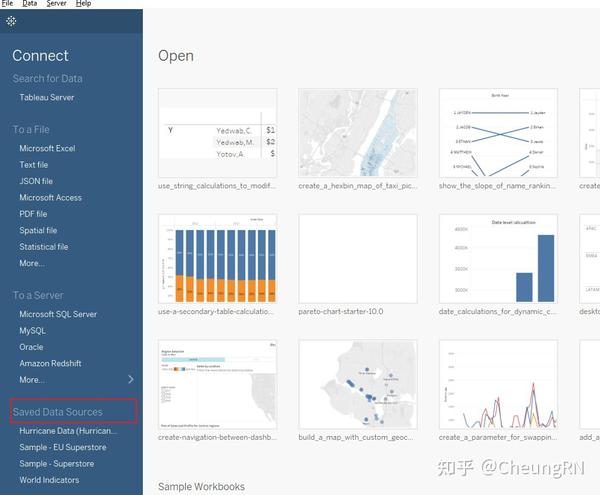Open World Indicators data source
This screenshot has width=600, height=495.
tap(49, 480)
